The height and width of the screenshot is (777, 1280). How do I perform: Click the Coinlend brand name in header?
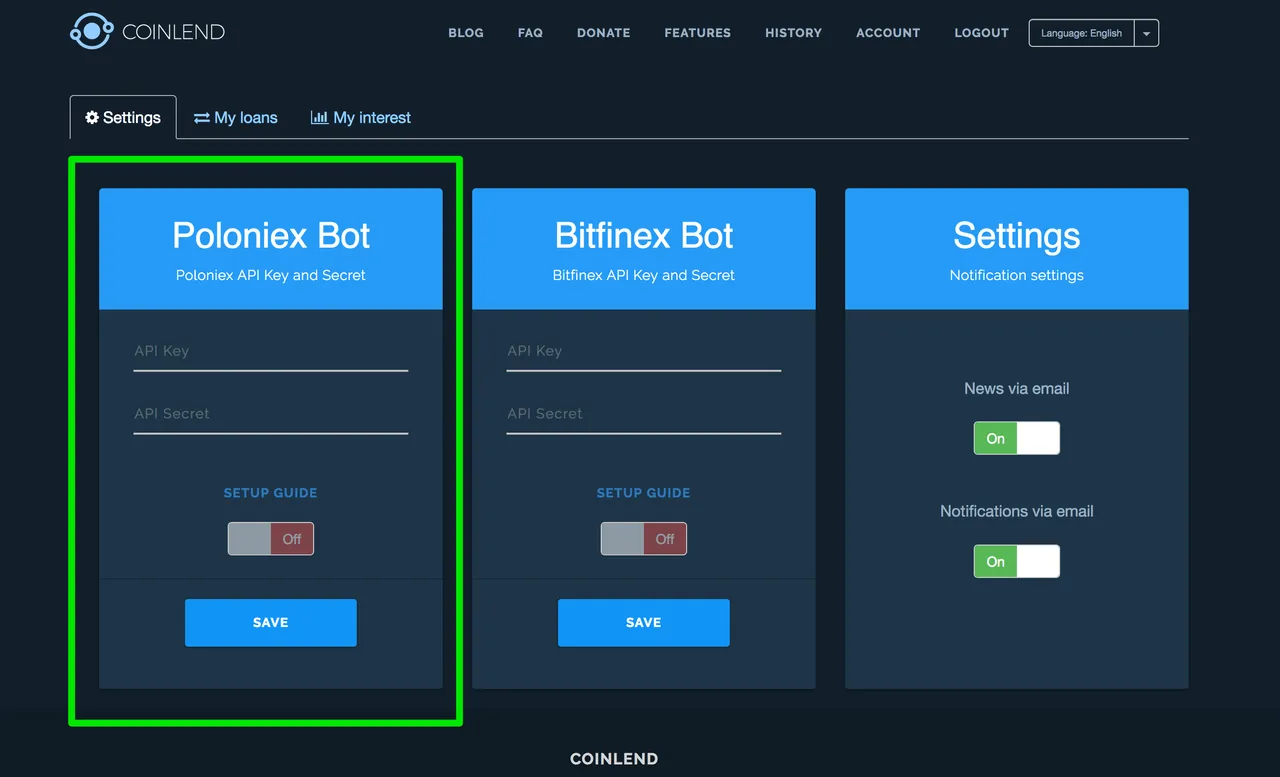pos(173,32)
